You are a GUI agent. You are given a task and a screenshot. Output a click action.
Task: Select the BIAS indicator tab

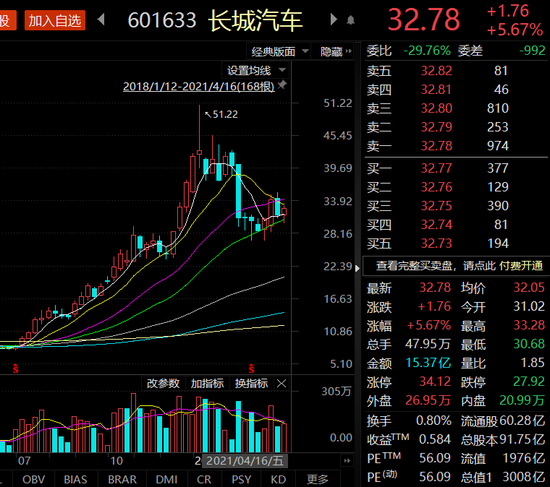tap(75, 479)
